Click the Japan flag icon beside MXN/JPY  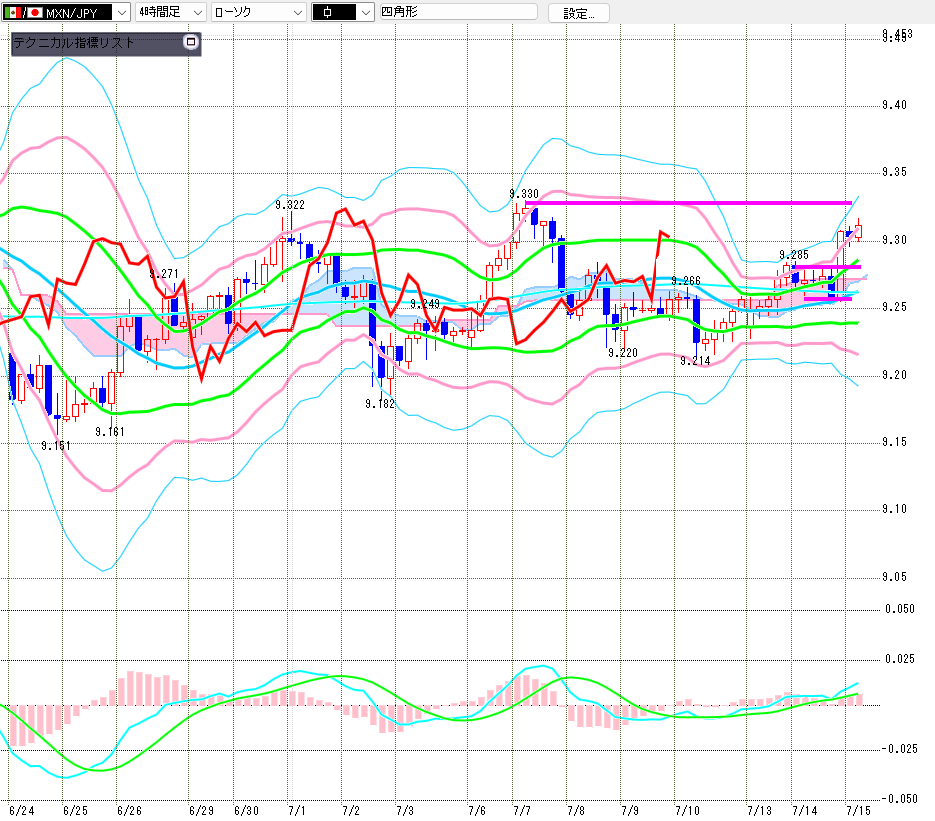[x=35, y=13]
